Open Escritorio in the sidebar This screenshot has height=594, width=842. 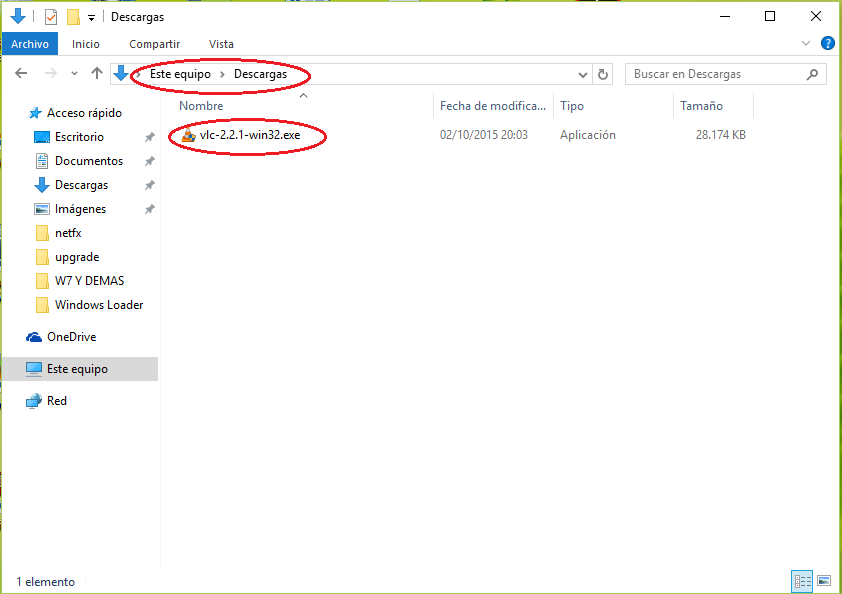[79, 137]
